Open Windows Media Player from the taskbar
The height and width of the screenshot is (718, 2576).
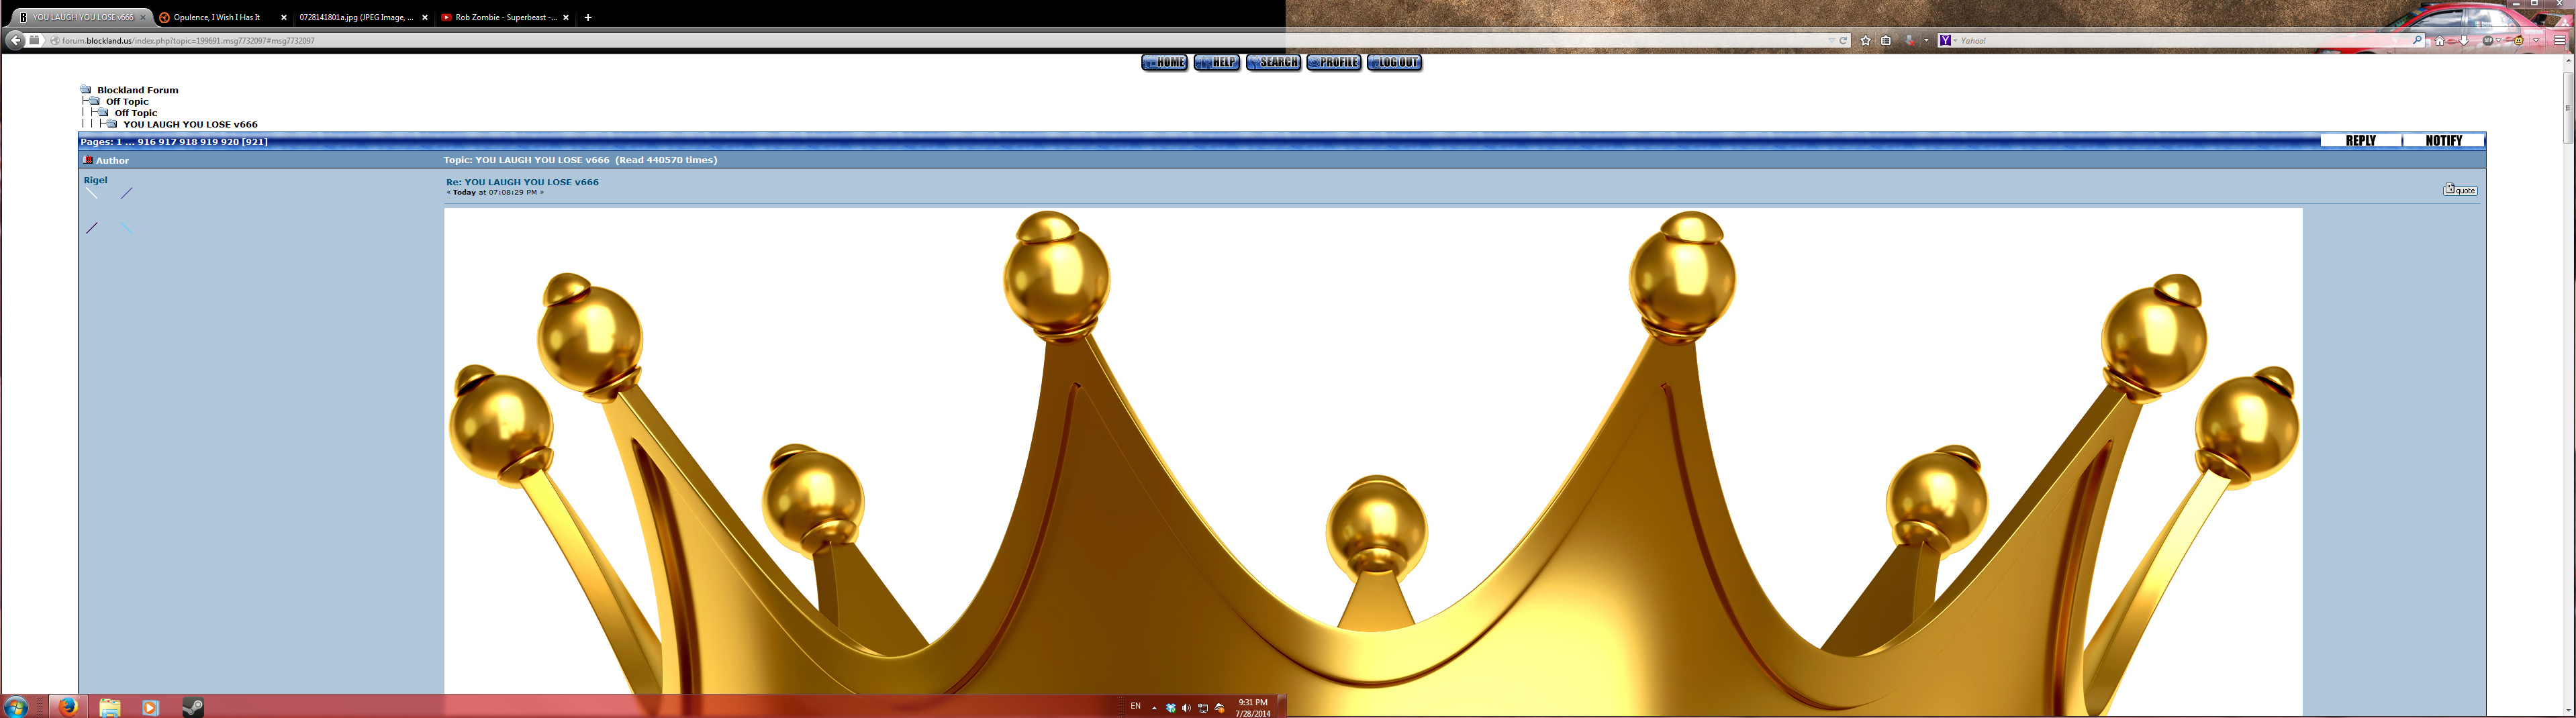[x=151, y=707]
